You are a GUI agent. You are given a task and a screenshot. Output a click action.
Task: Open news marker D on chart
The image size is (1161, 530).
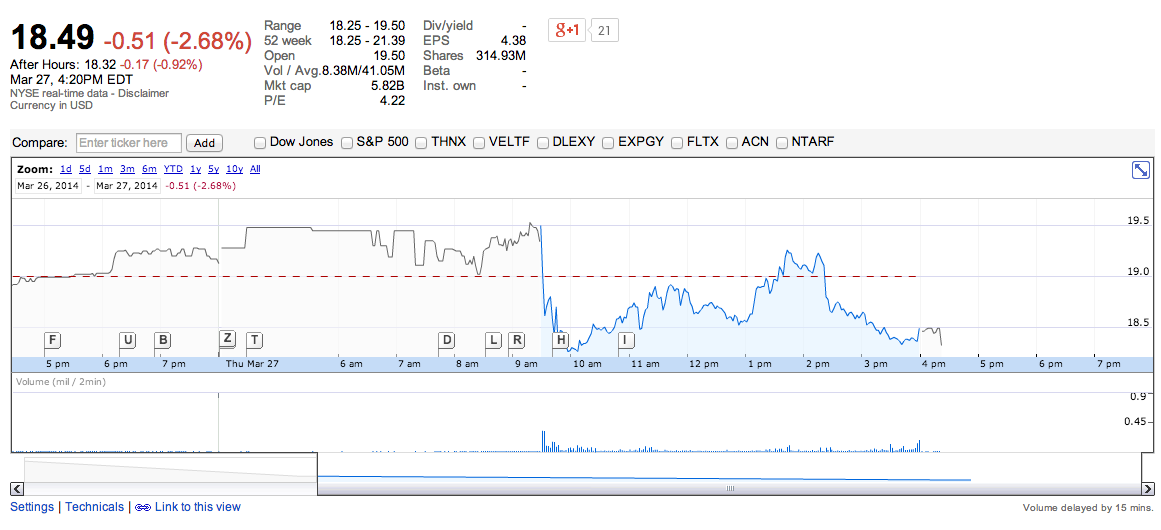(446, 341)
